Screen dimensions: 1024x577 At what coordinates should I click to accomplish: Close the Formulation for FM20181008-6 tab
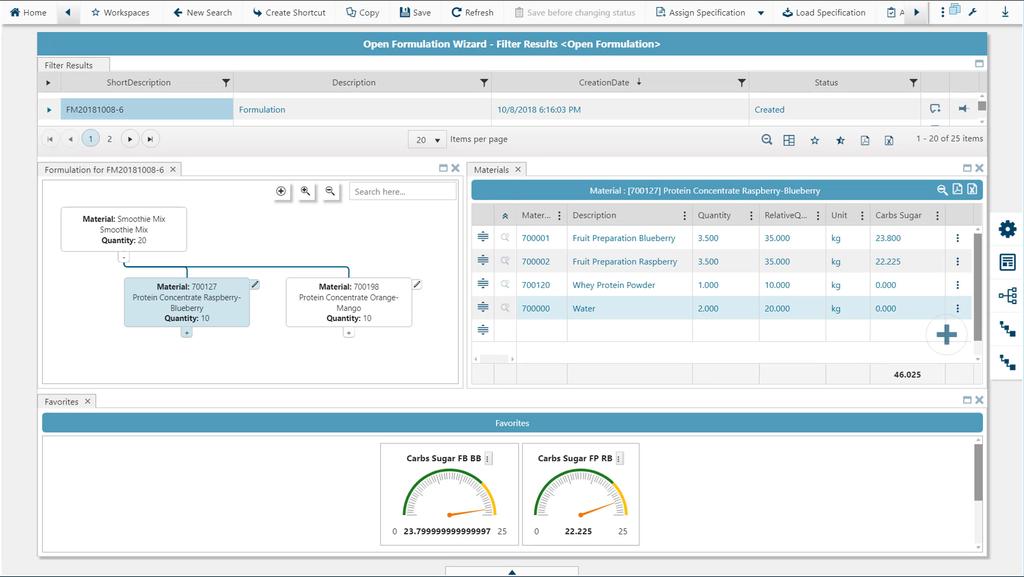pyautogui.click(x=173, y=170)
